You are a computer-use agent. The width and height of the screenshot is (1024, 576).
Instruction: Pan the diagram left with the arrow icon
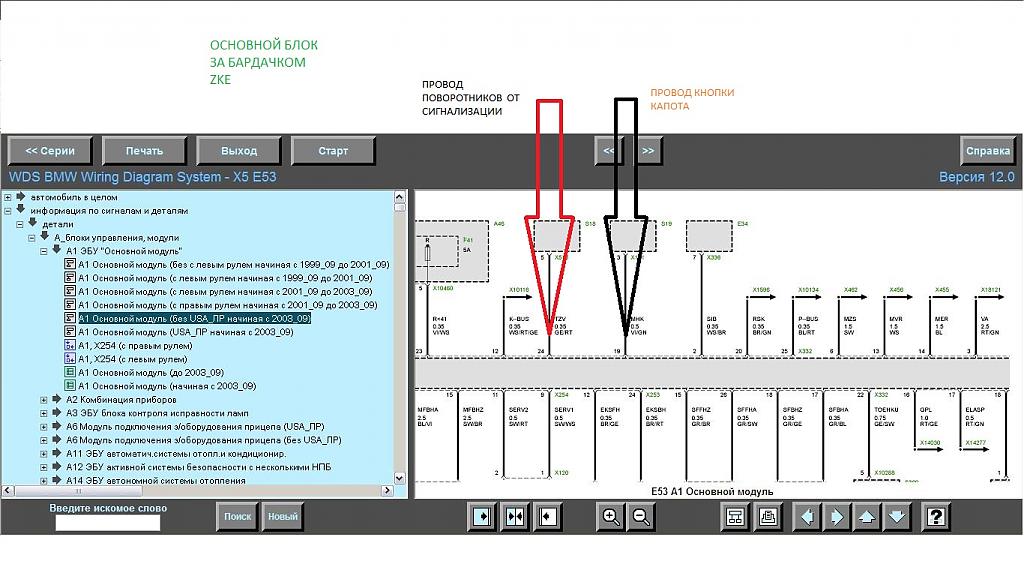coord(806,517)
